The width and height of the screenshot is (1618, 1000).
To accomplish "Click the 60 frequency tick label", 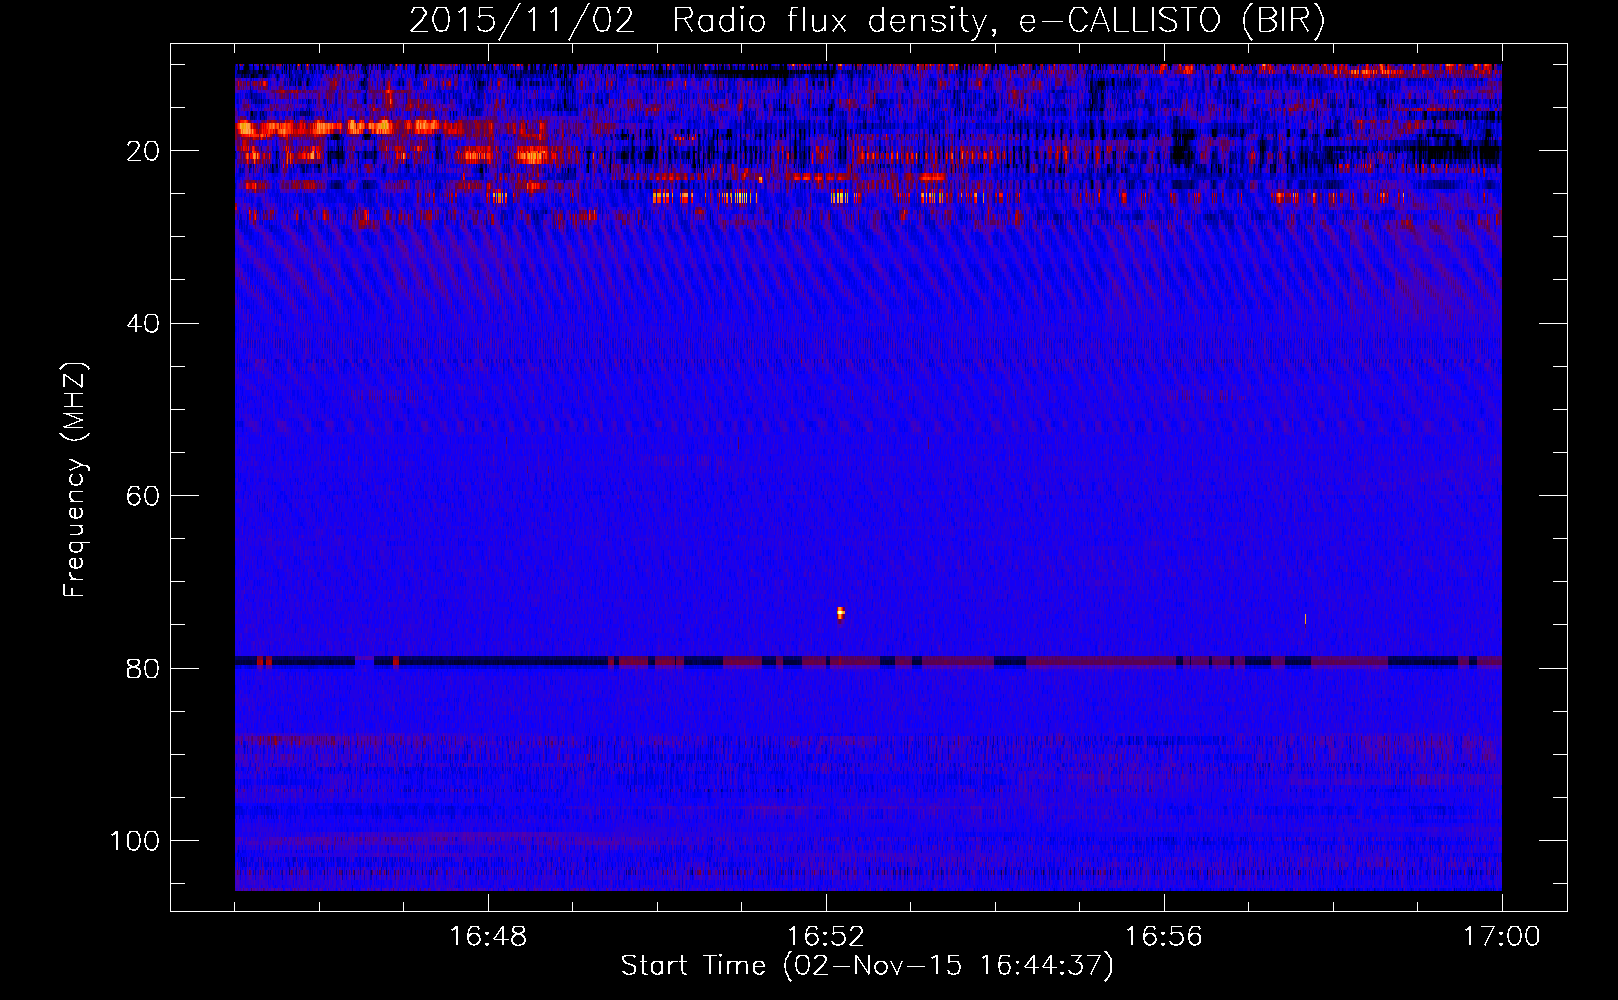I will (x=143, y=496).
